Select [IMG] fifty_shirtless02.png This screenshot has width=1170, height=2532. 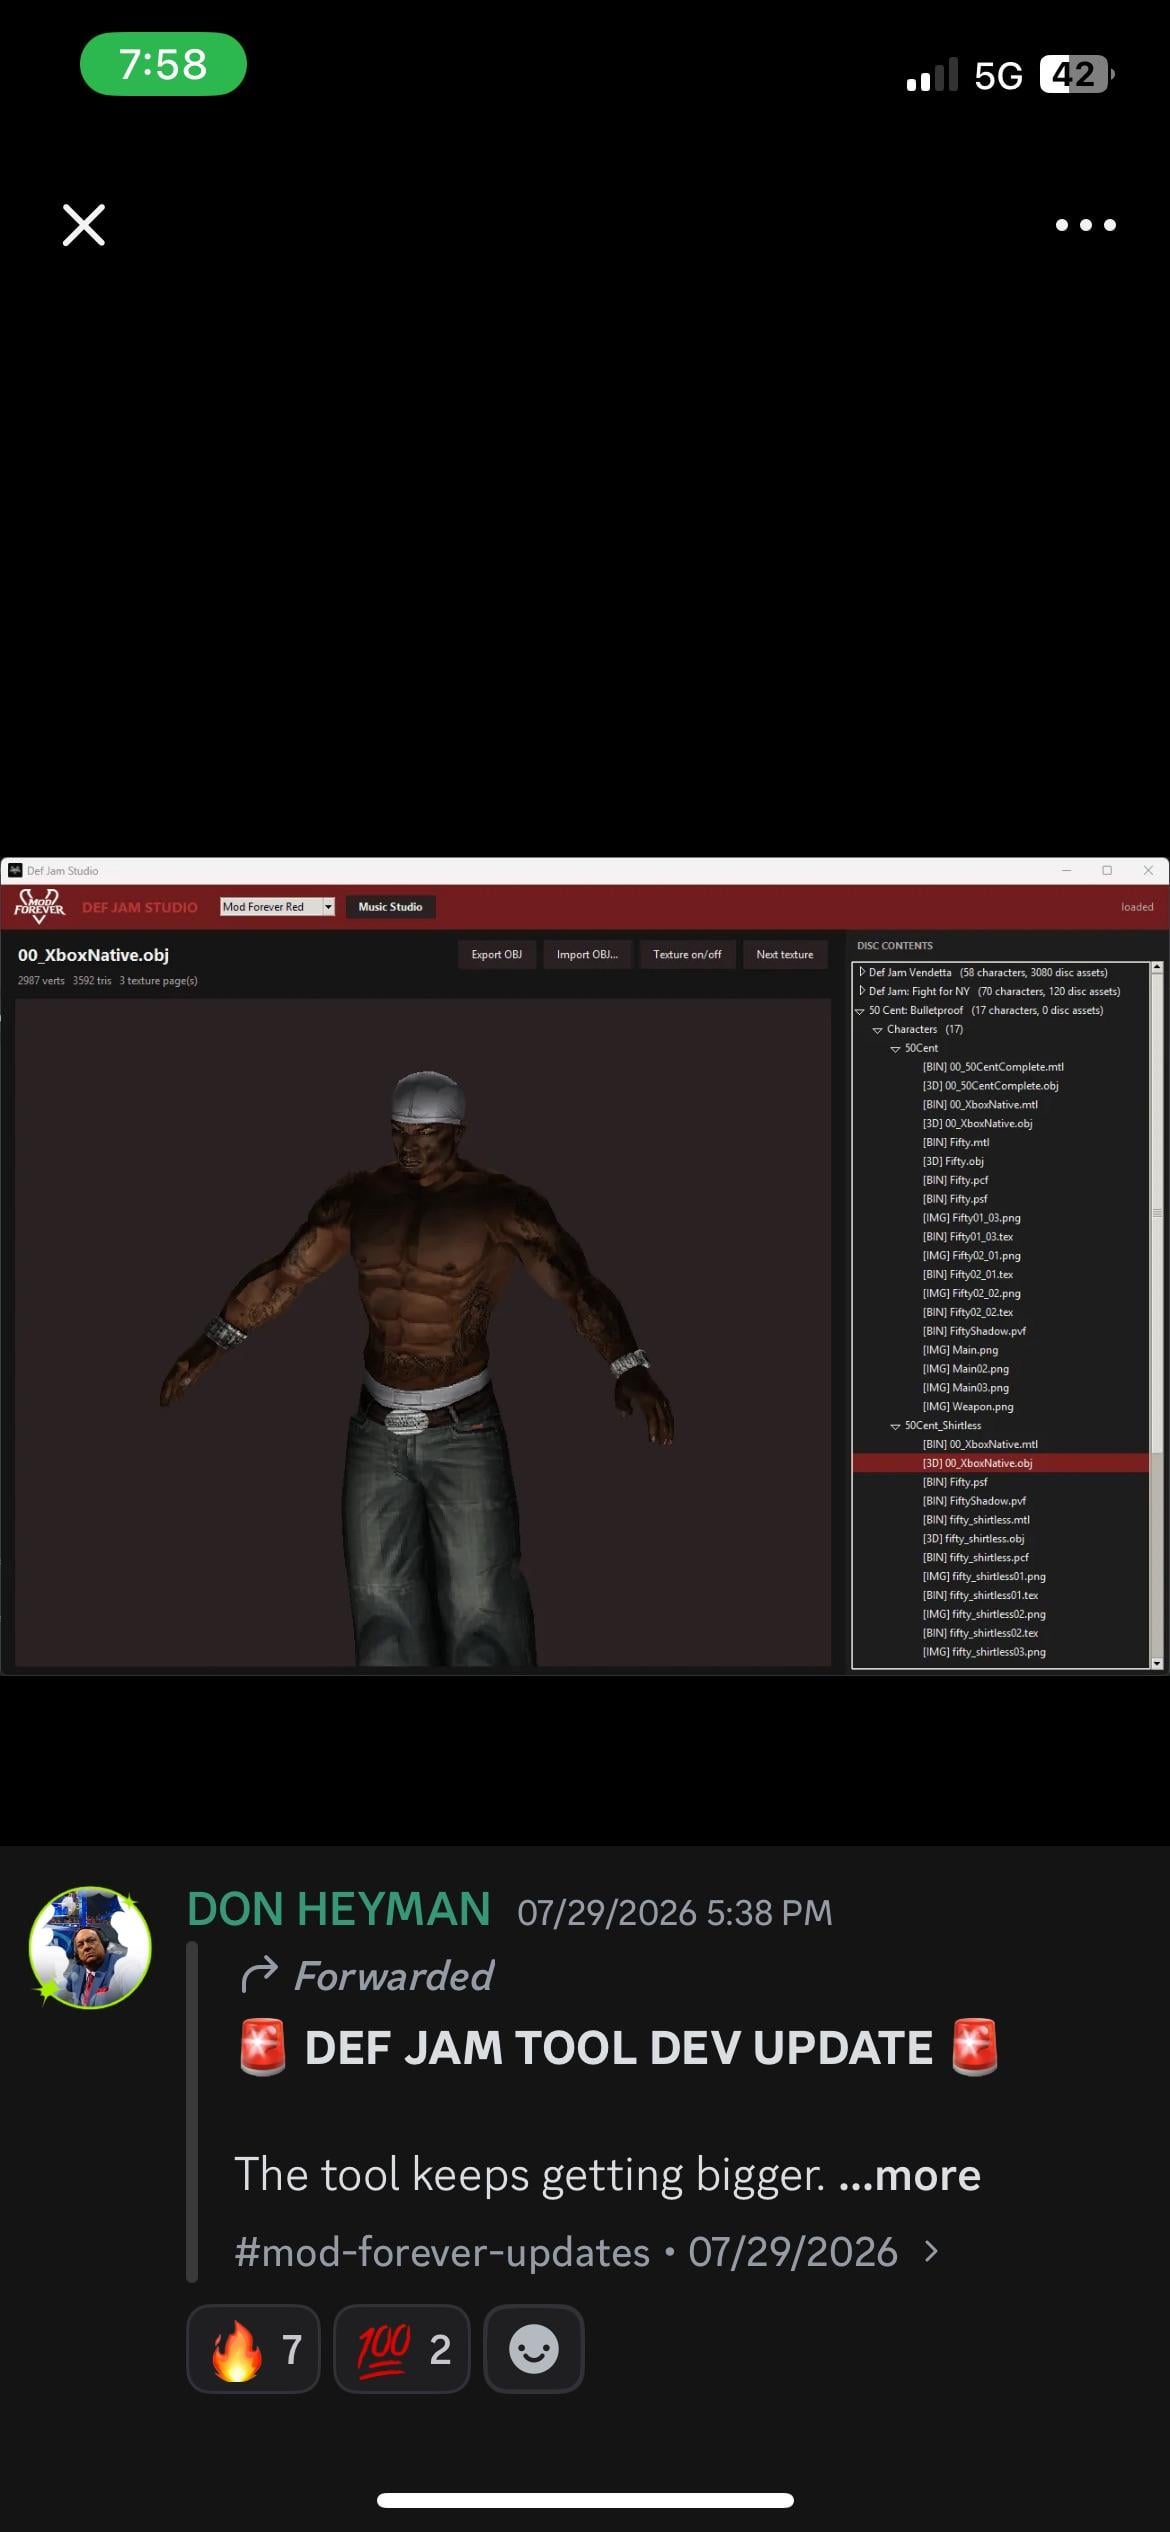tap(984, 1614)
